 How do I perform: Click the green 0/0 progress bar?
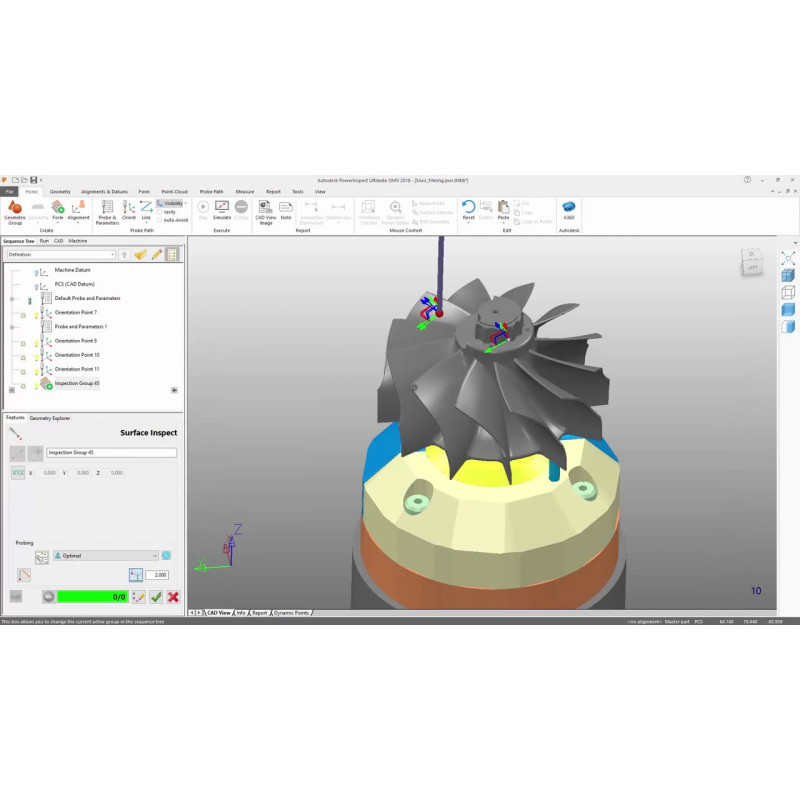click(x=92, y=597)
